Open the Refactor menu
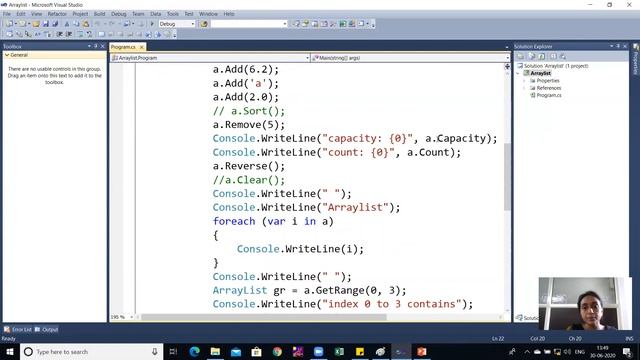Image resolution: width=640 pixels, height=360 pixels. coord(57,14)
